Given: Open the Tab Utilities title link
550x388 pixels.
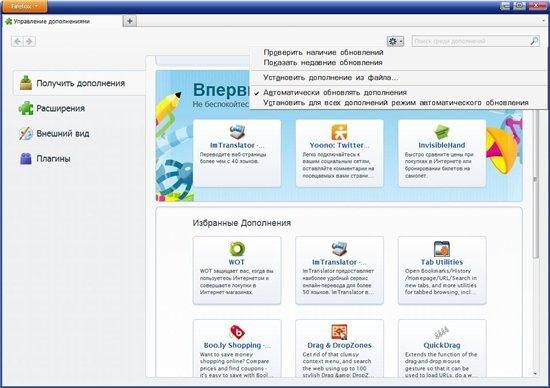Looking at the screenshot, I should coord(442,262).
